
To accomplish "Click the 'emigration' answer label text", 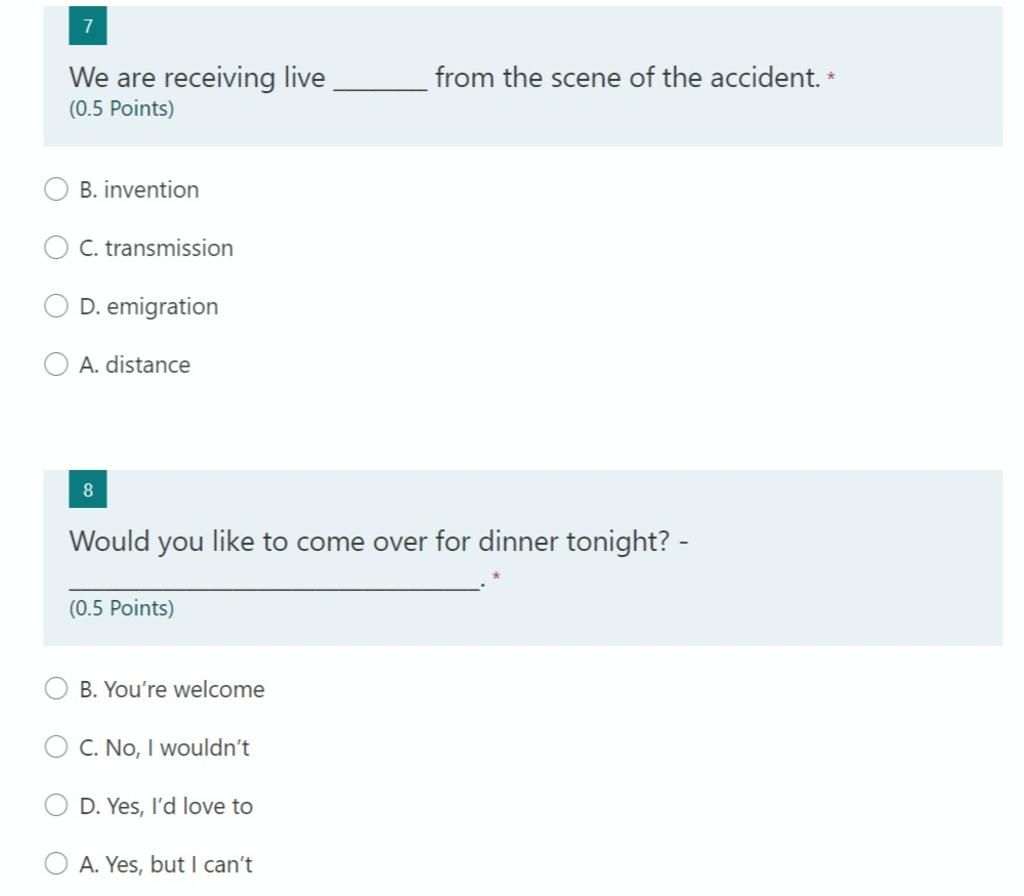I will 163,307.
